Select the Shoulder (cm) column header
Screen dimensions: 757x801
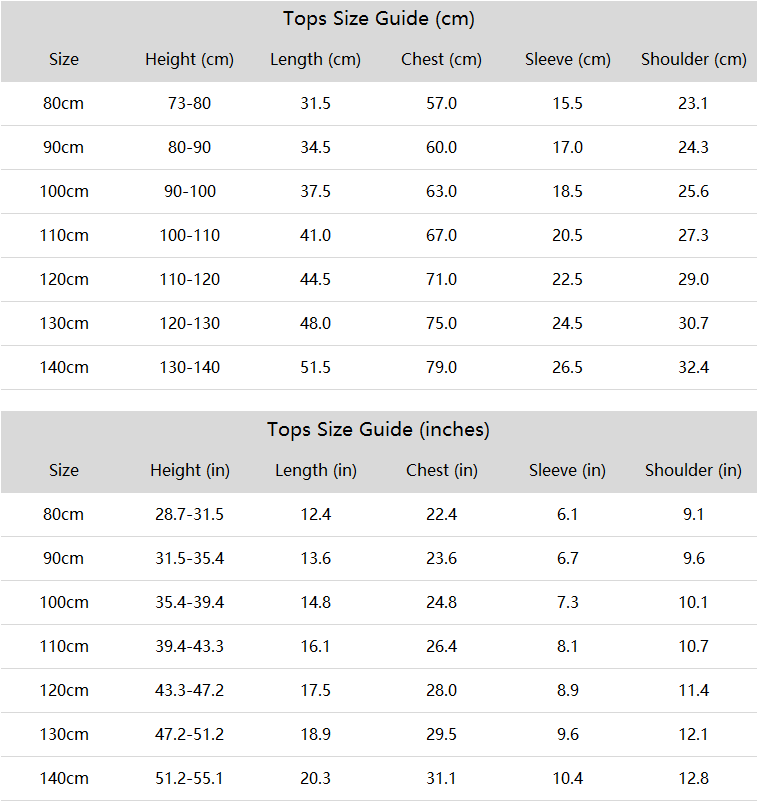tap(694, 60)
